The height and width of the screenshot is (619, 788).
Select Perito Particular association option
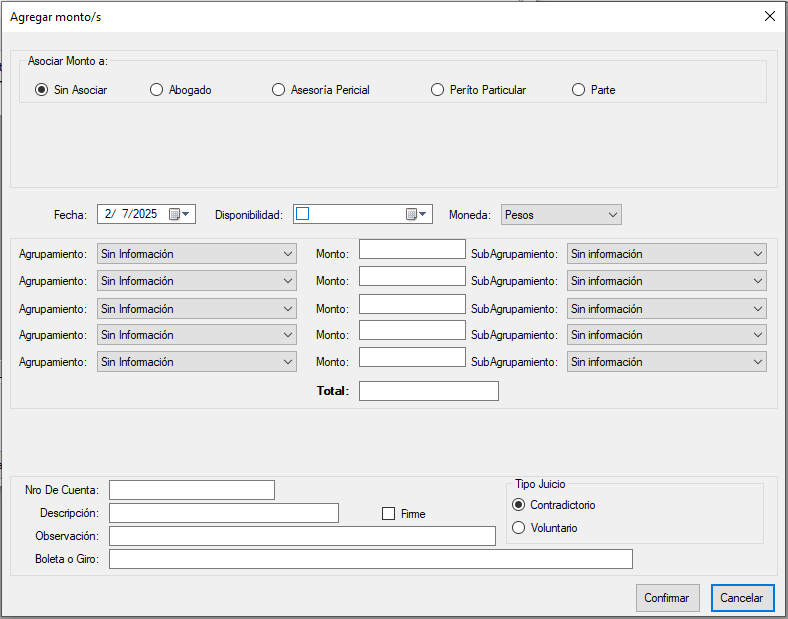[438, 90]
